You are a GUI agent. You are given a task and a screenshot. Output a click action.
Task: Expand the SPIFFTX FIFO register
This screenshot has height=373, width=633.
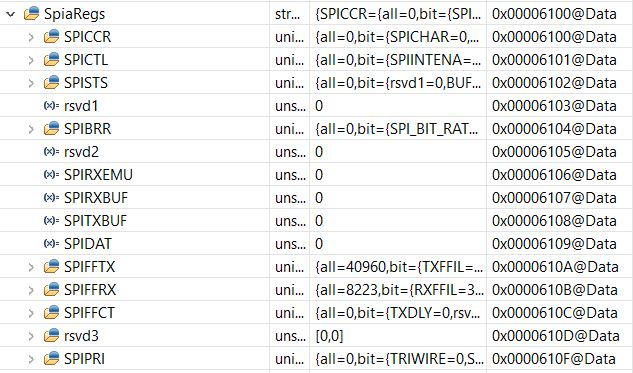(31, 267)
